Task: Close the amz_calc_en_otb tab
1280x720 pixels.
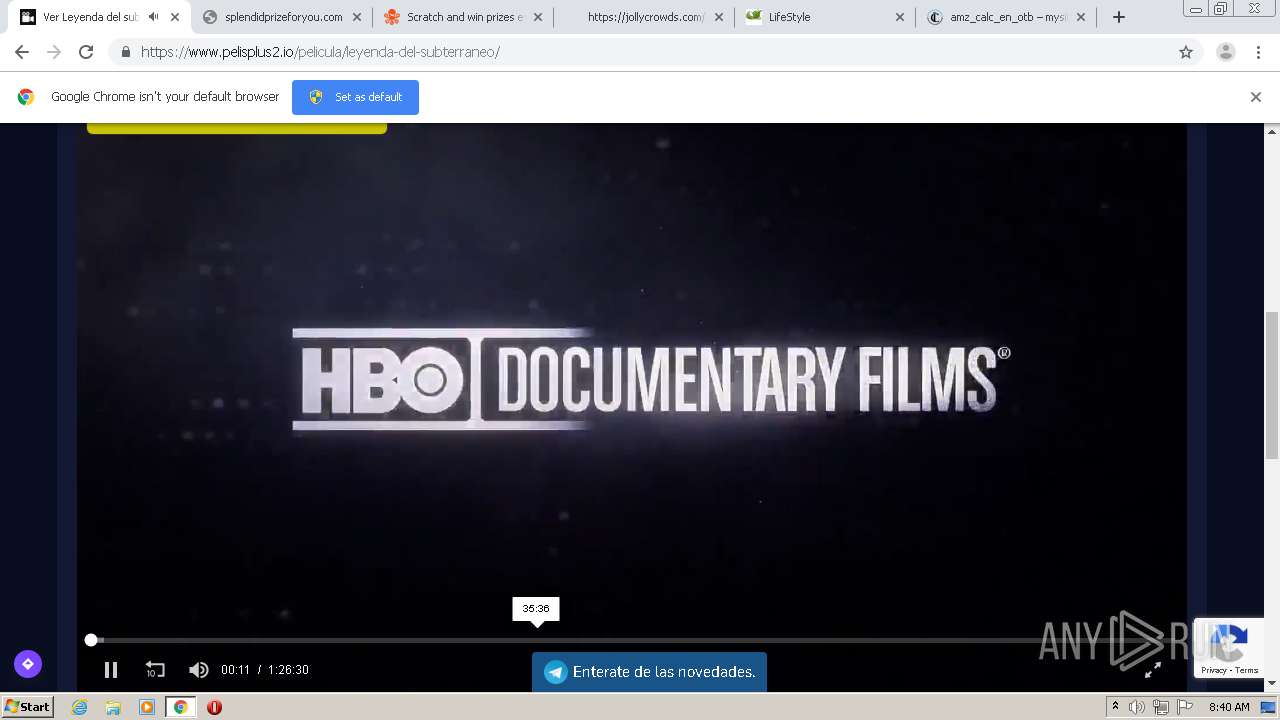Action: click(x=1081, y=17)
